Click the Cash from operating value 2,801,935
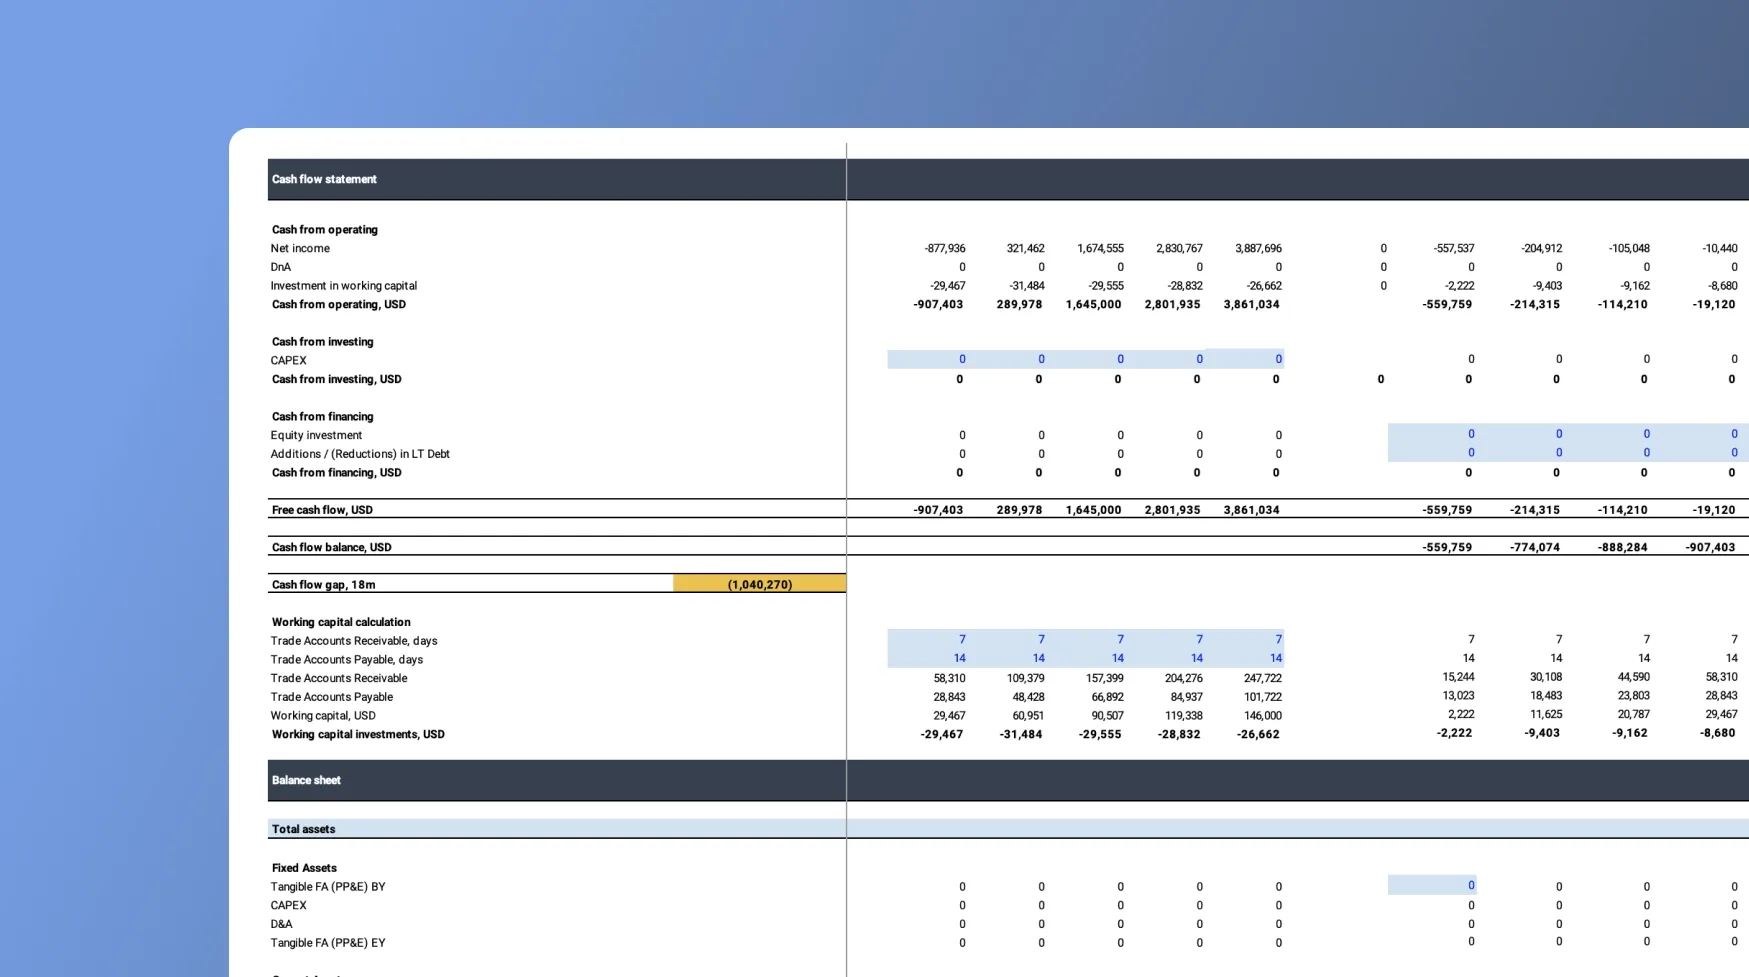1749x977 pixels. 1172,305
